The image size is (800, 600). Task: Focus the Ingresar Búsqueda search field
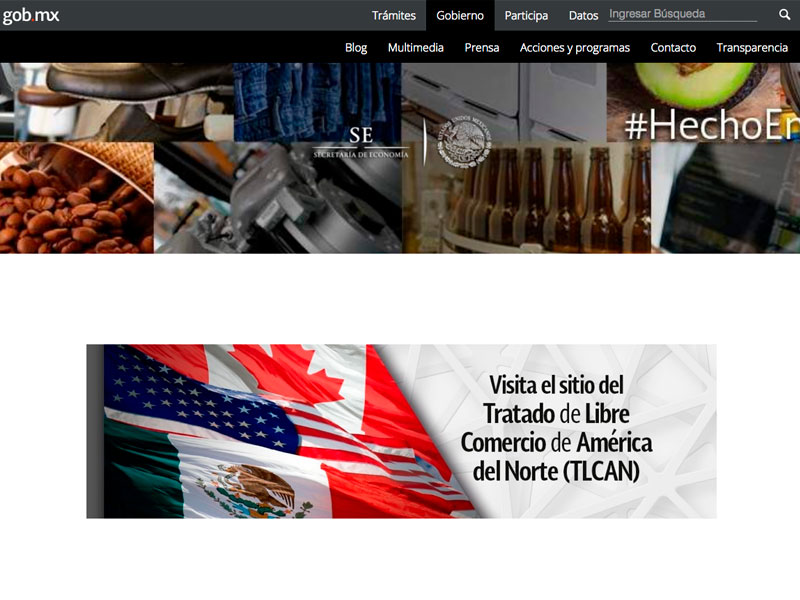click(x=683, y=14)
